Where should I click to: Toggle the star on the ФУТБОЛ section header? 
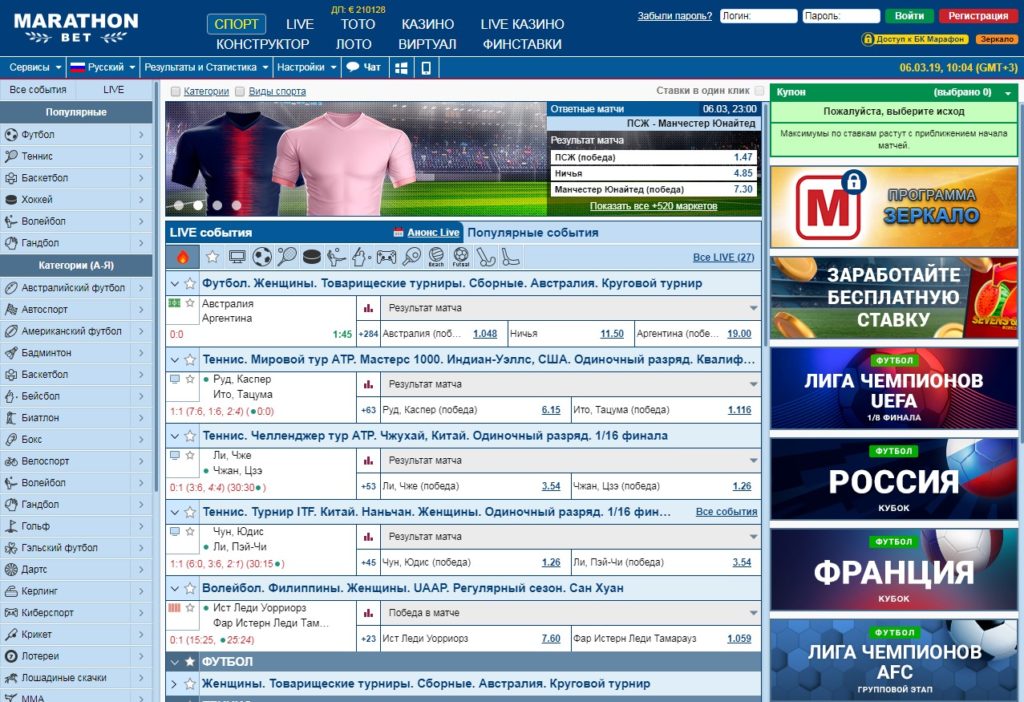(190, 662)
